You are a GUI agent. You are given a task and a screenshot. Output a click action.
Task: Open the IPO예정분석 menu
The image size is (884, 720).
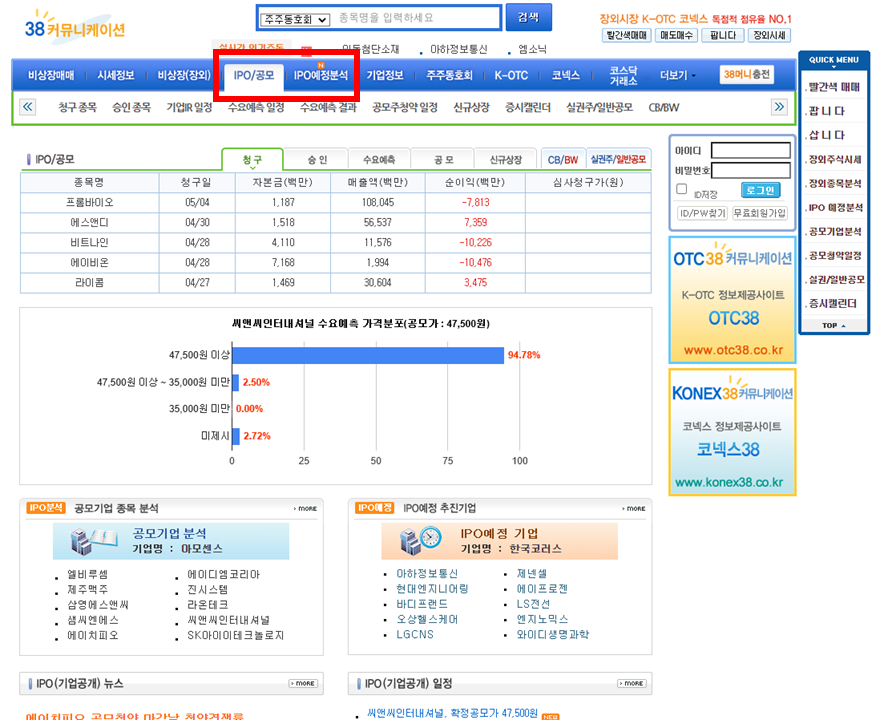[321, 75]
